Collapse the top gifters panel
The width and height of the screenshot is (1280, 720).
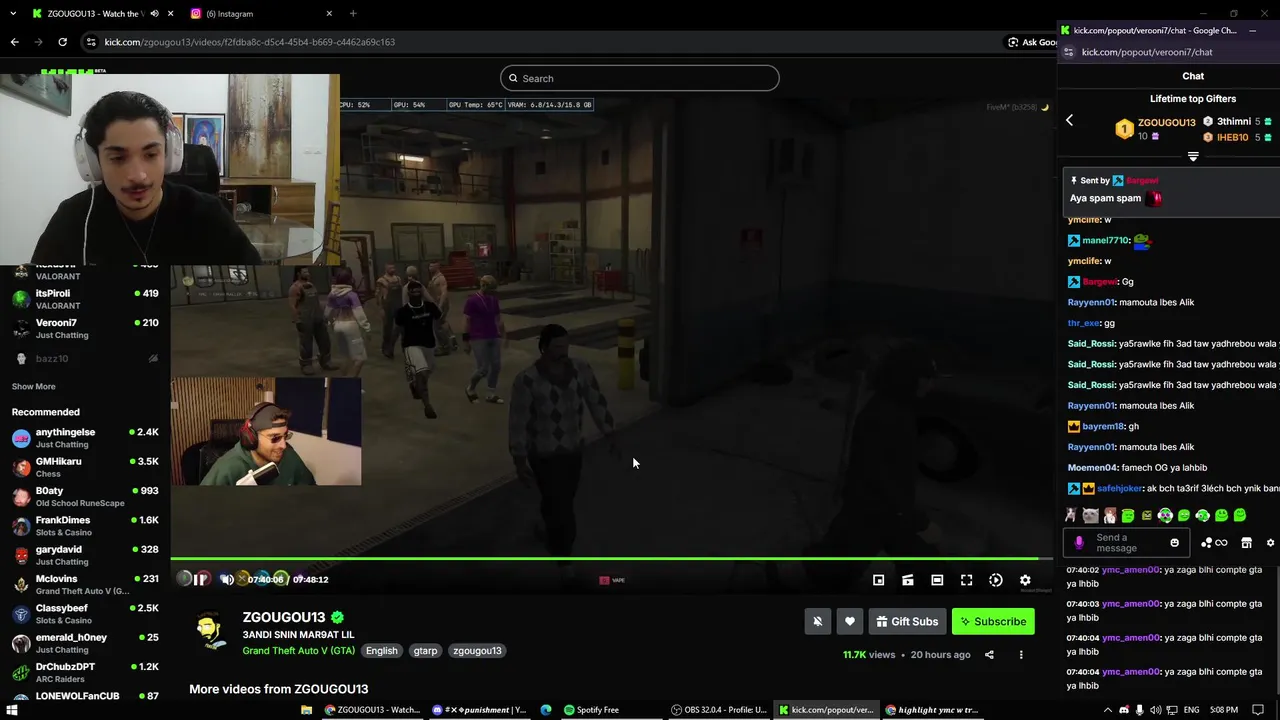pos(1193,157)
